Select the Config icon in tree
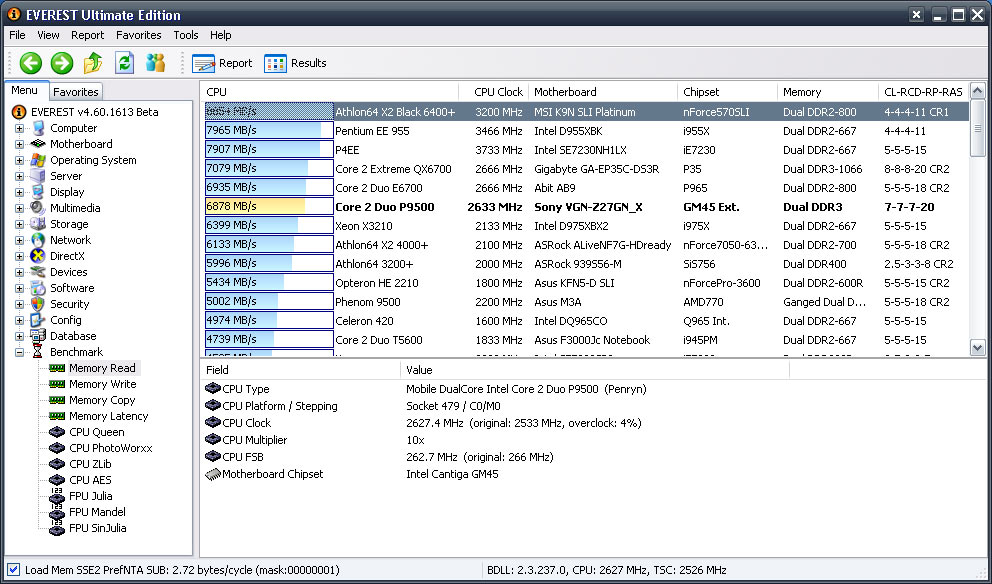The image size is (992, 584). (x=37, y=320)
